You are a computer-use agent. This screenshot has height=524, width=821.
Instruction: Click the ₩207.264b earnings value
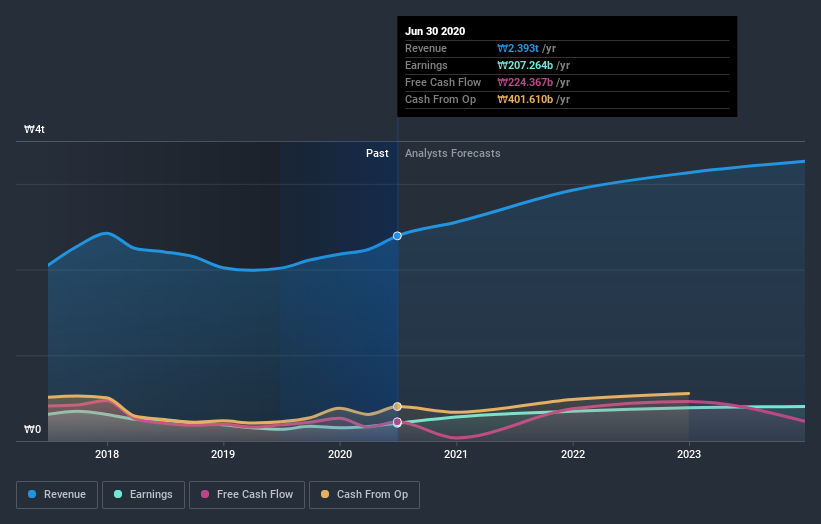pyautogui.click(x=525, y=65)
